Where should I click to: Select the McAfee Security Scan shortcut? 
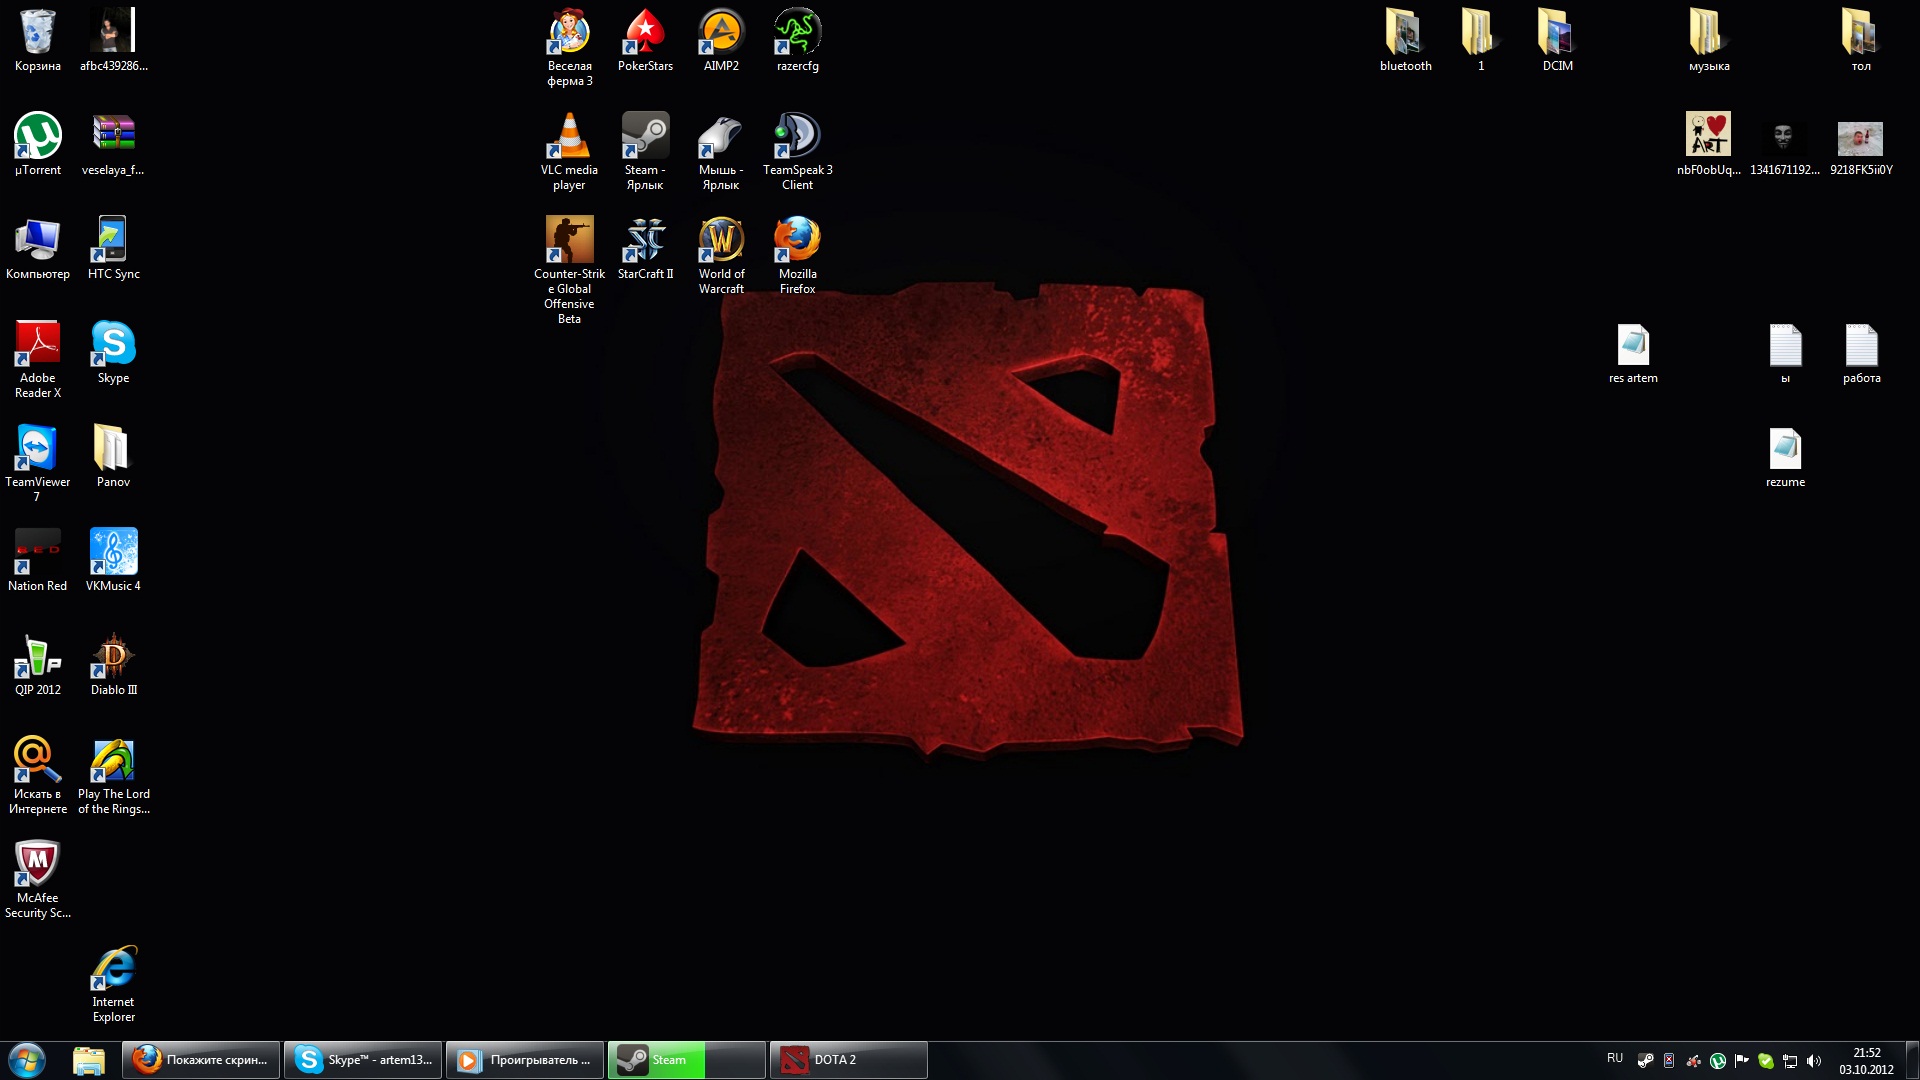pyautogui.click(x=38, y=879)
